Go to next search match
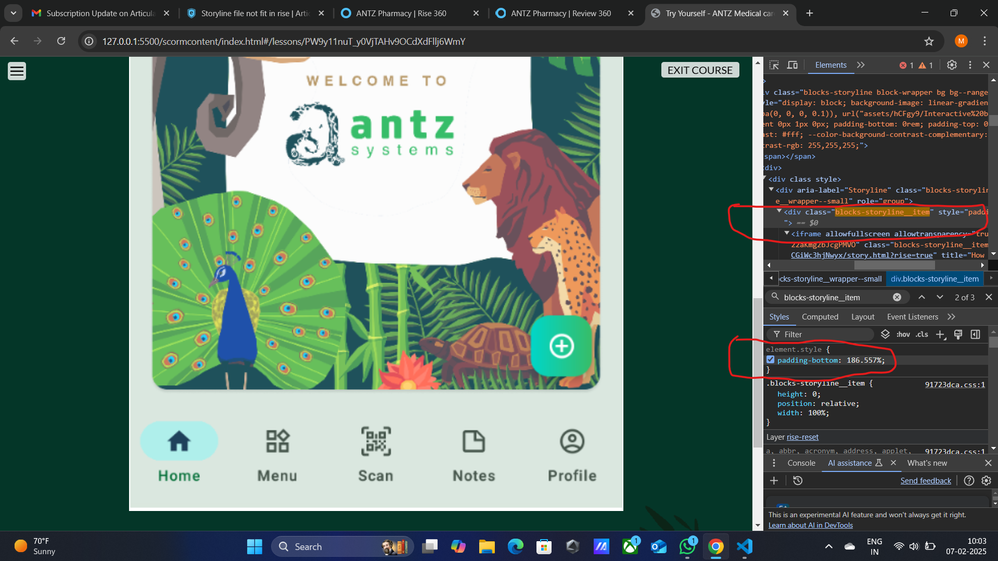Viewport: 998px width, 561px height. (939, 297)
